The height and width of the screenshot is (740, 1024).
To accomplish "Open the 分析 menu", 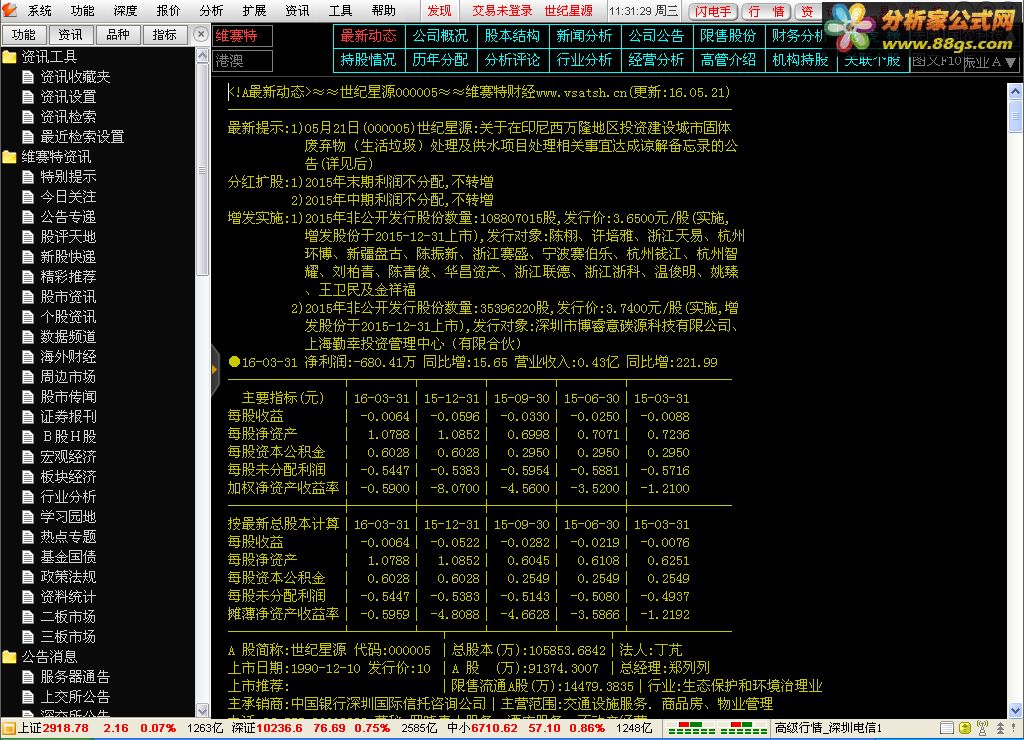I will (x=212, y=10).
